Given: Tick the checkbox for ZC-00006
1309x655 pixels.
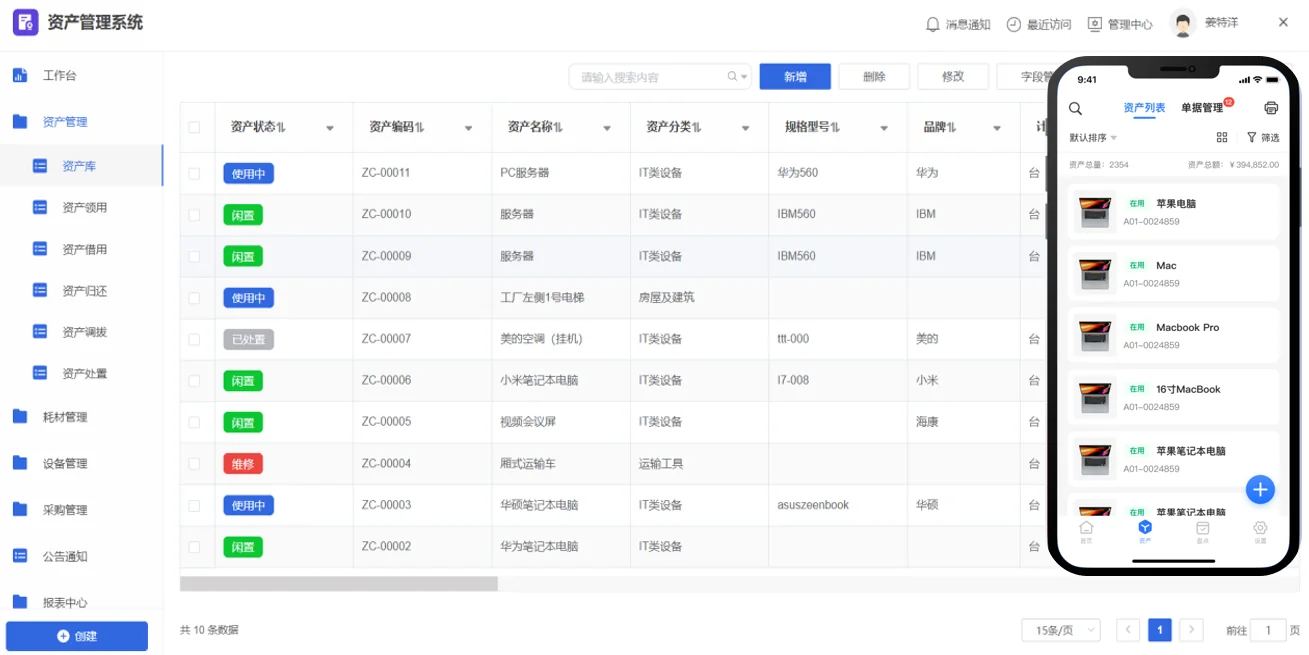Looking at the screenshot, I should tap(194, 381).
